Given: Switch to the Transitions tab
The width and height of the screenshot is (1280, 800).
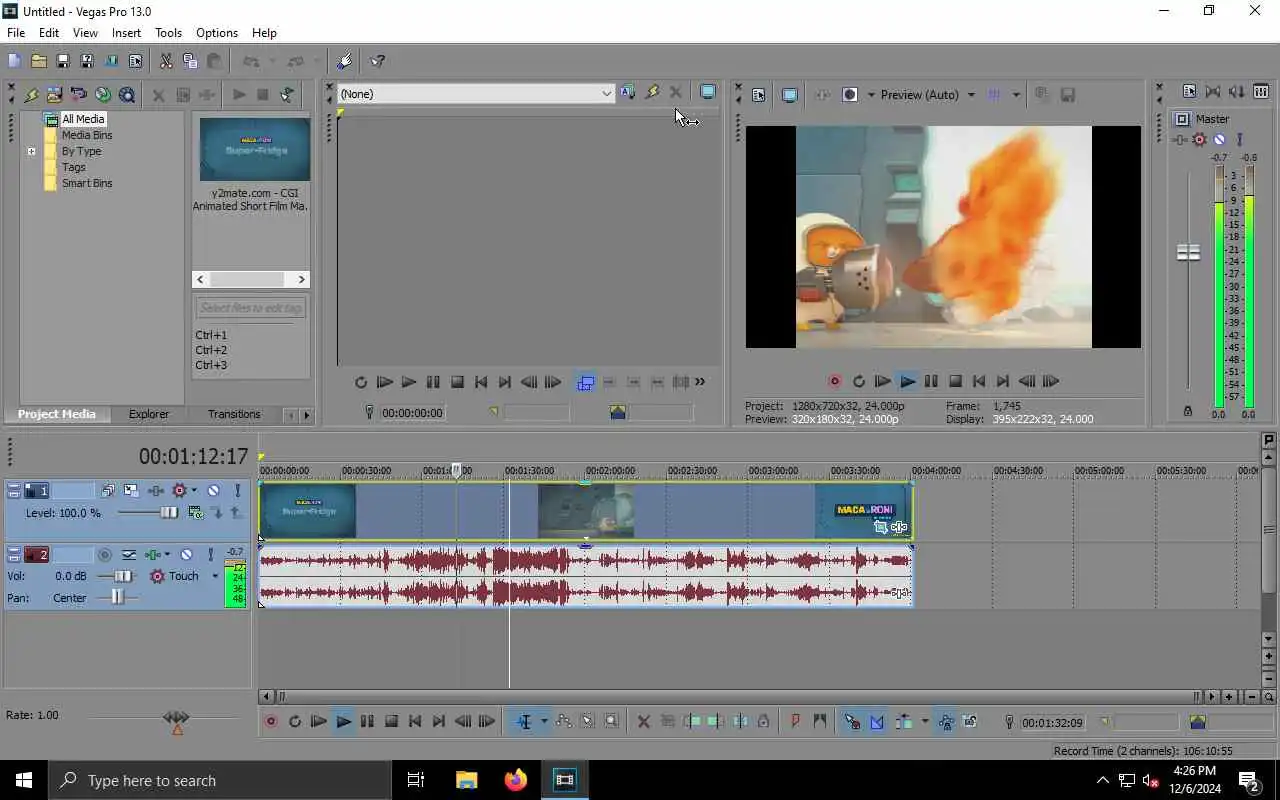Looking at the screenshot, I should [x=234, y=414].
